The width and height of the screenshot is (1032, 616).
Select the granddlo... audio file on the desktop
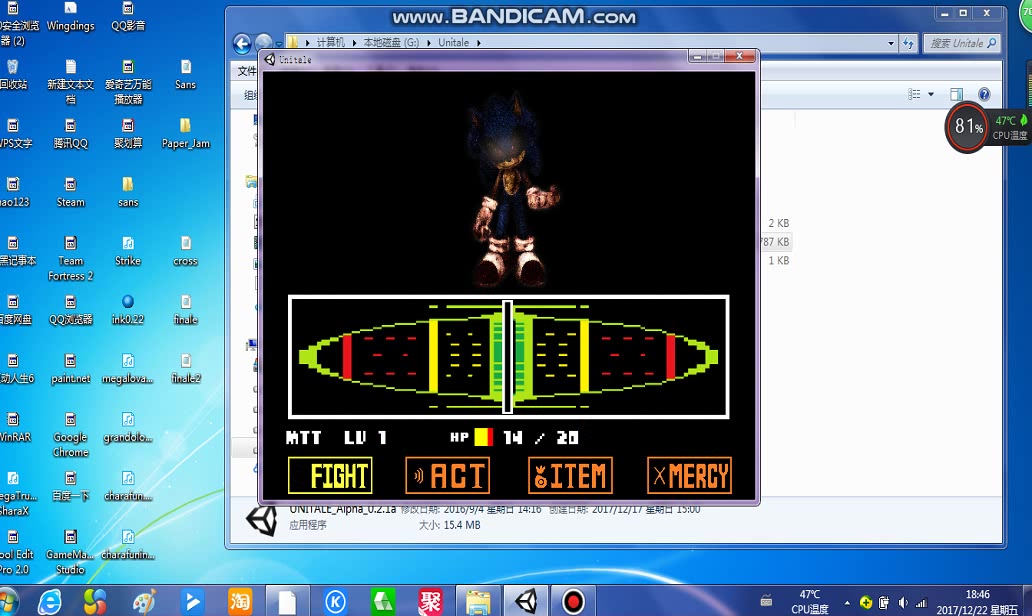(128, 427)
